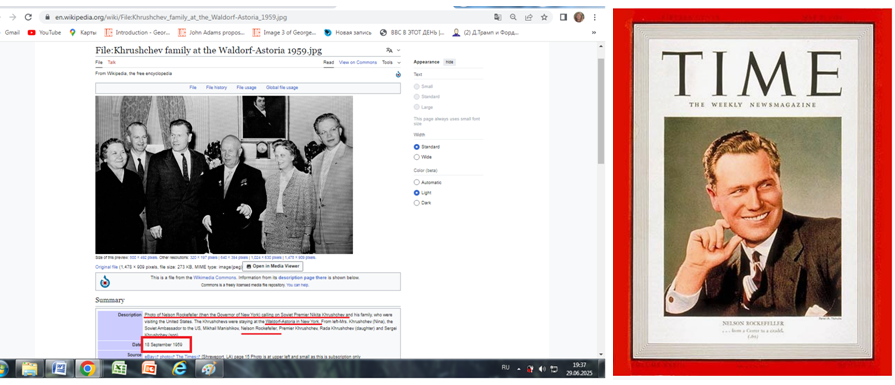The width and height of the screenshot is (895, 385).
Task: Click the TIME magazine cover image
Action: tap(753, 192)
